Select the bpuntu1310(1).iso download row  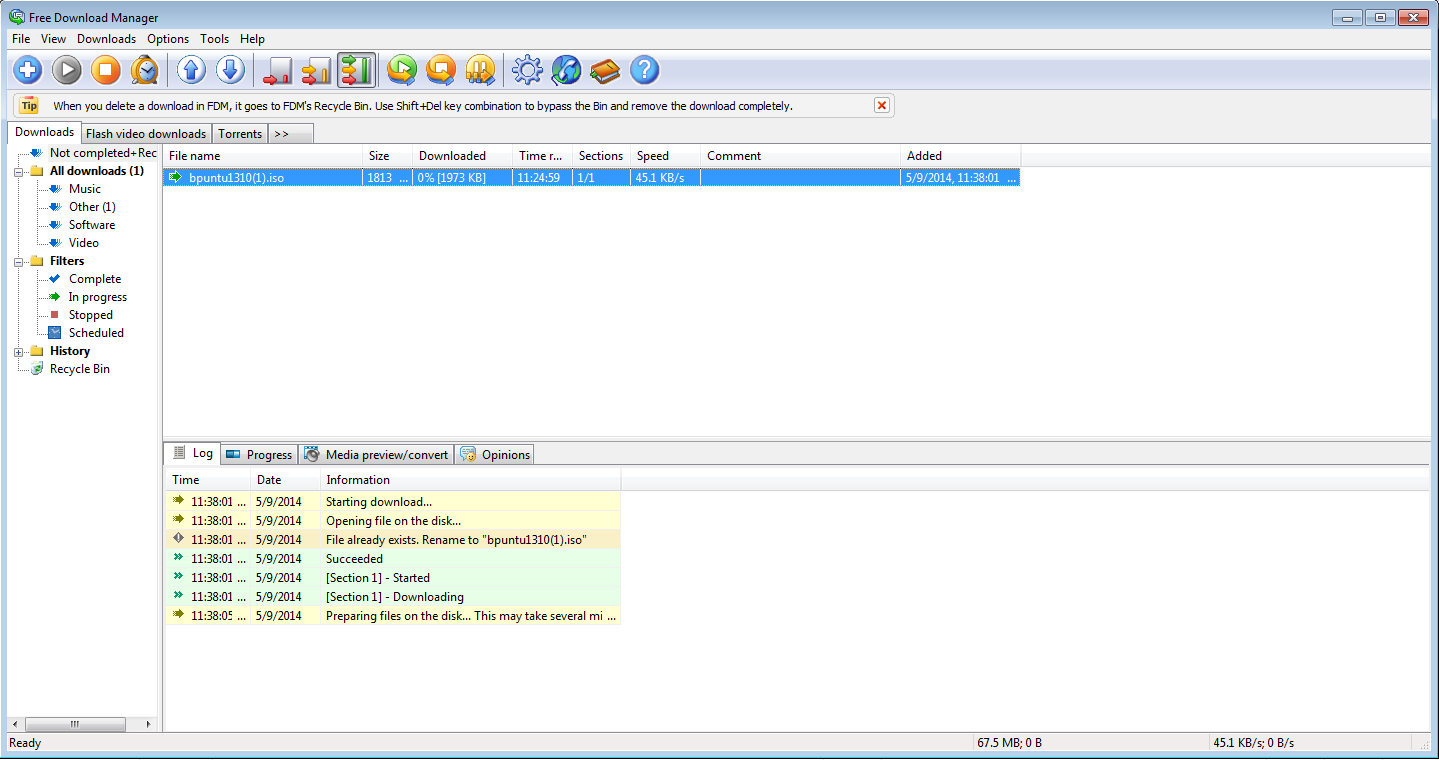click(592, 178)
